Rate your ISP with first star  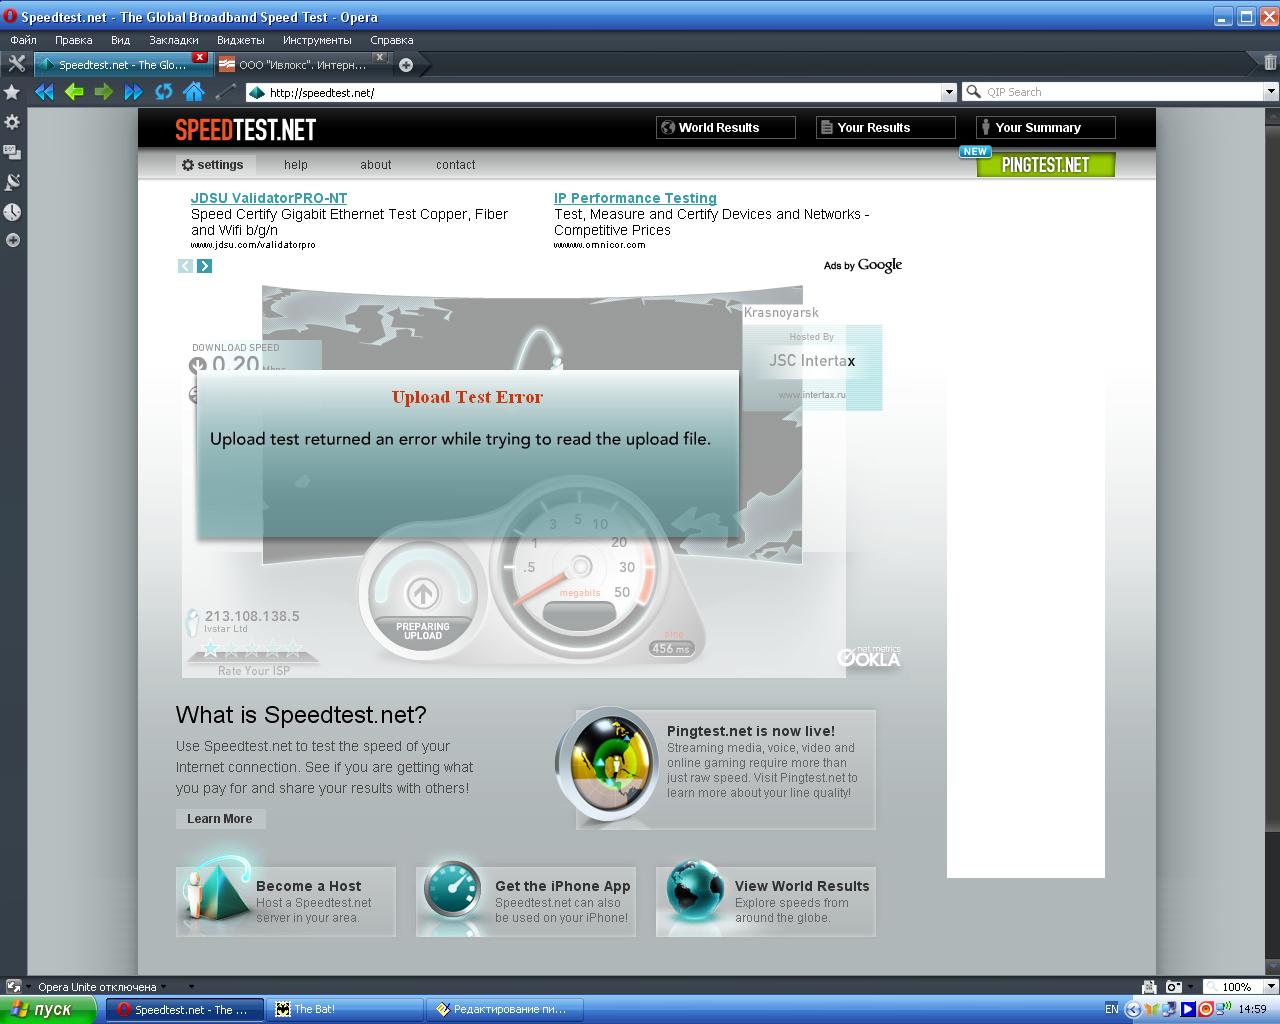210,648
